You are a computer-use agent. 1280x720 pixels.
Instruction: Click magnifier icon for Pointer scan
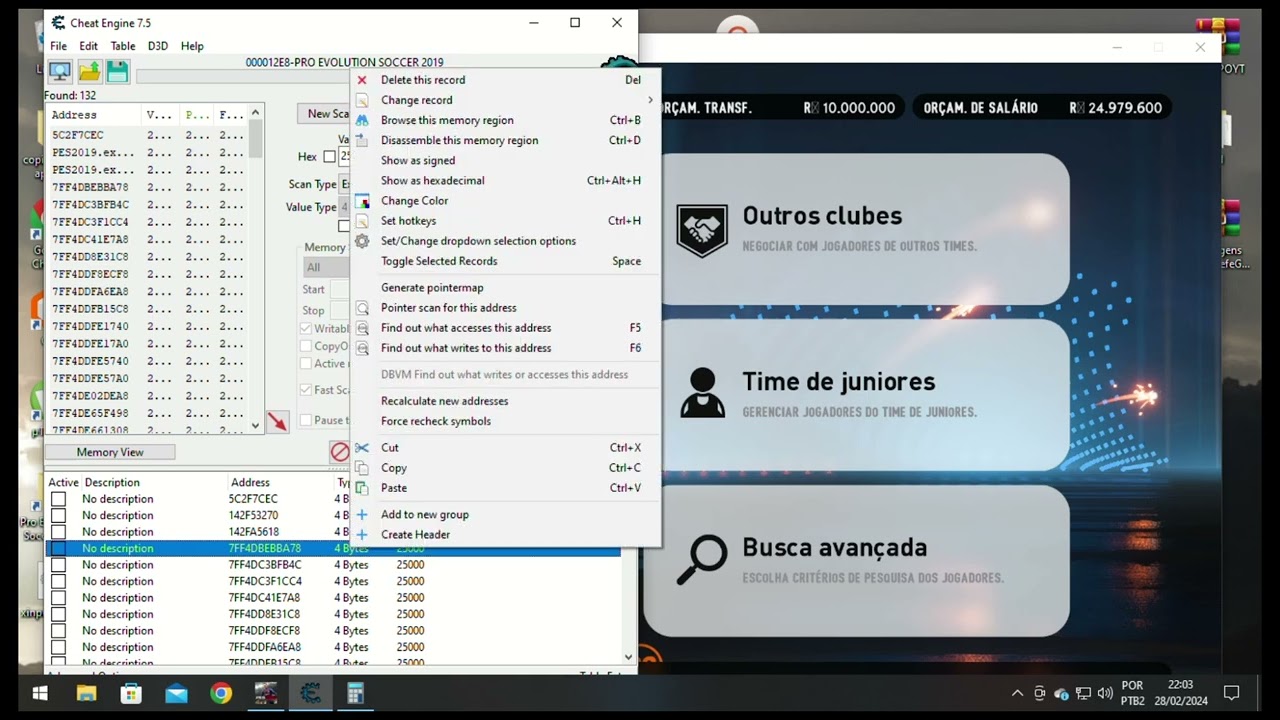362,308
